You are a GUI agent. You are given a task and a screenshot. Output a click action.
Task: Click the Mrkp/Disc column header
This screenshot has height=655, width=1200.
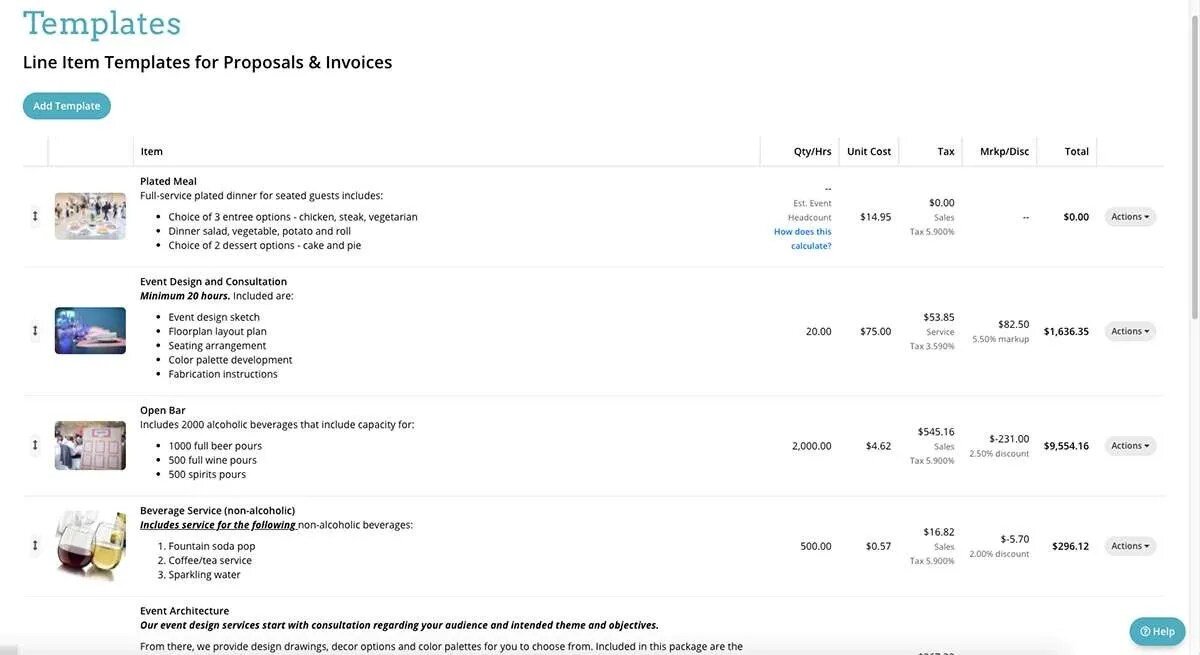[1004, 152]
